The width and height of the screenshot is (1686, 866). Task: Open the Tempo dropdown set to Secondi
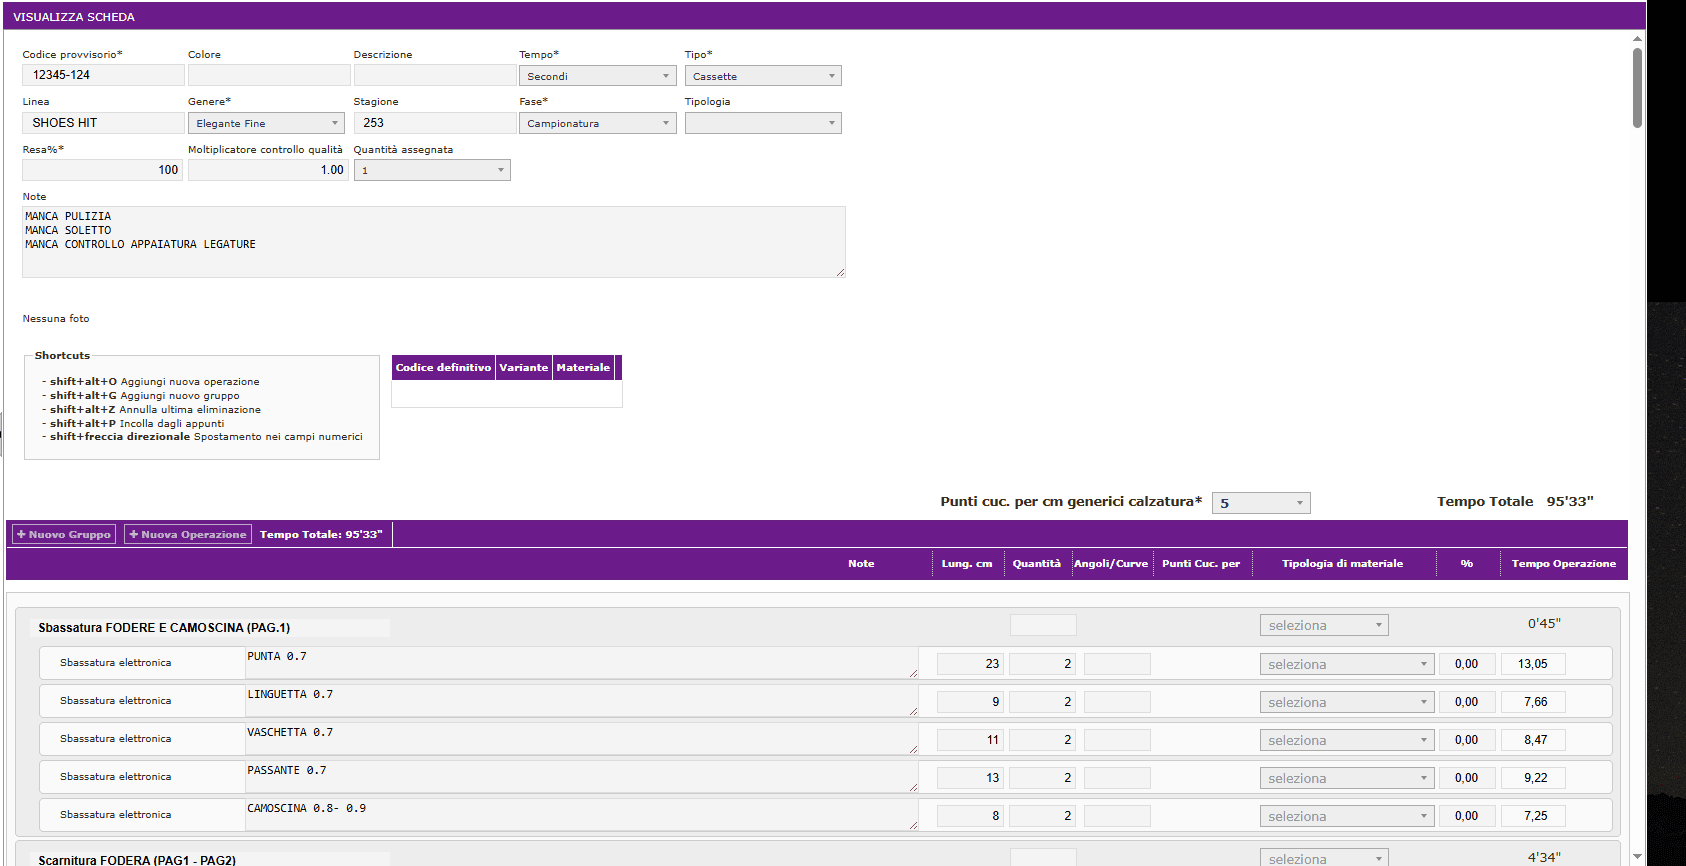coord(597,76)
